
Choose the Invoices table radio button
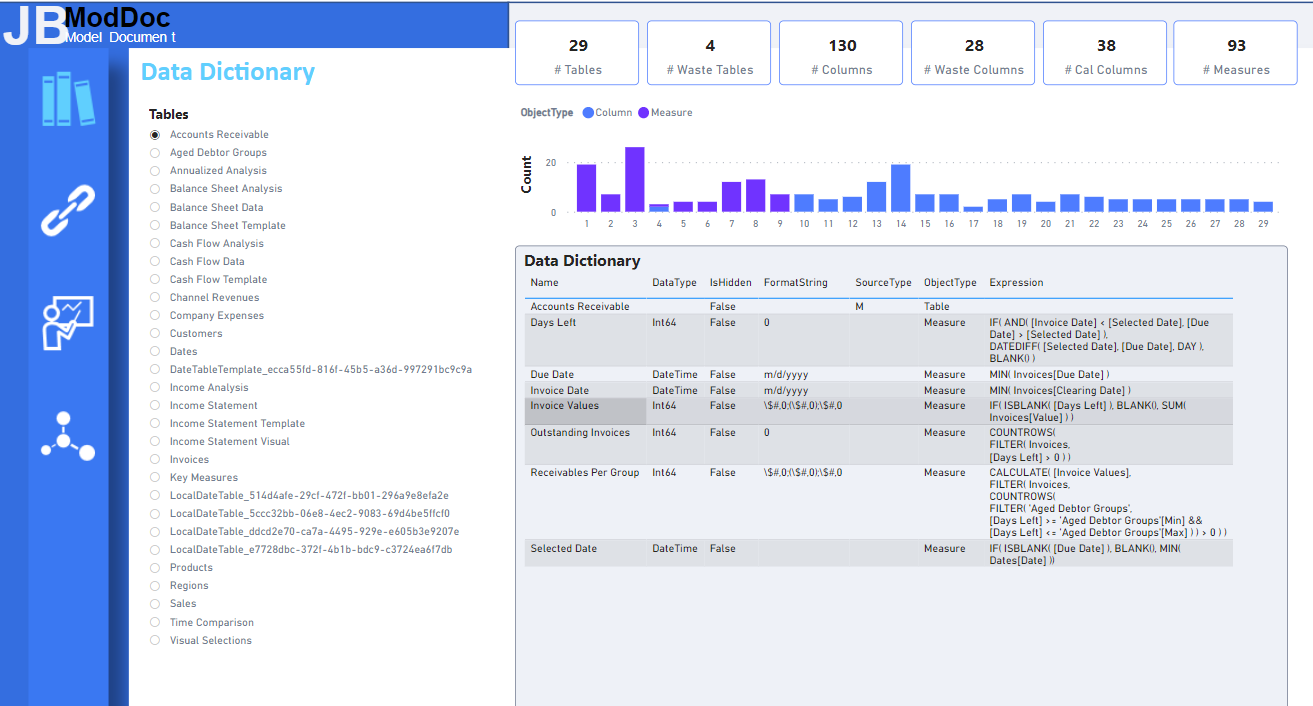click(155, 460)
